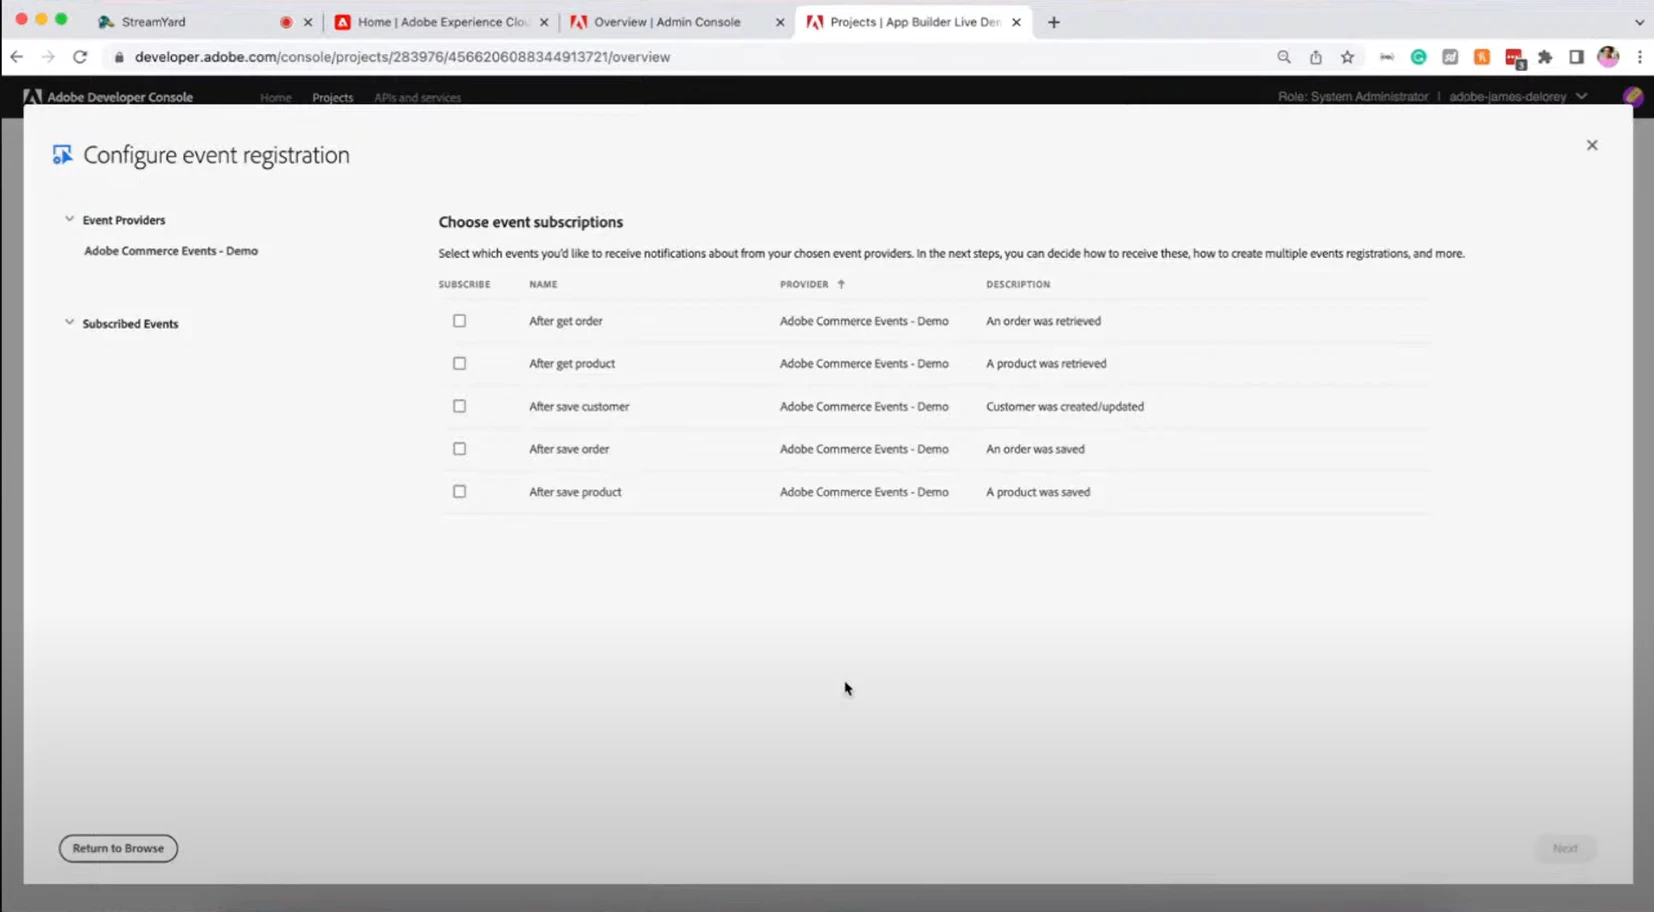Share this page via the share icon

click(x=1316, y=57)
